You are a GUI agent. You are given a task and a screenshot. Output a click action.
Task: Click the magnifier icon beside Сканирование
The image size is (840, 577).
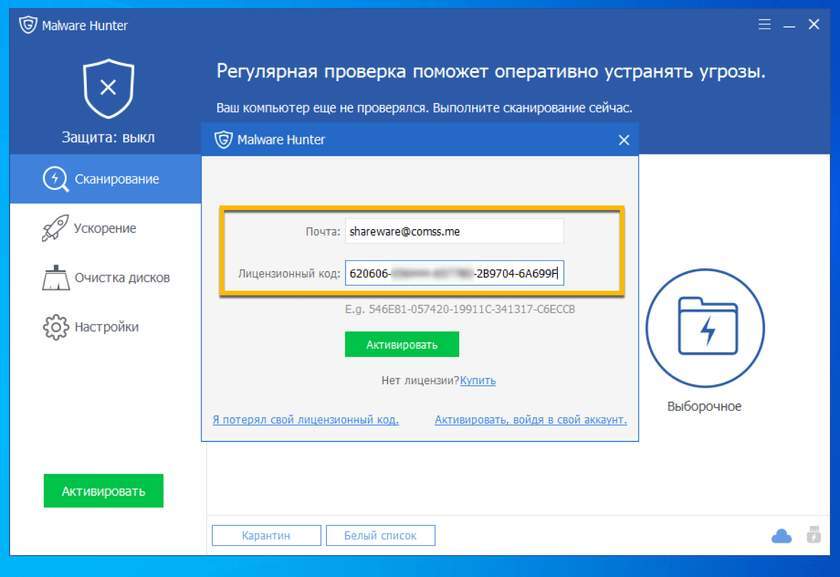click(x=54, y=179)
